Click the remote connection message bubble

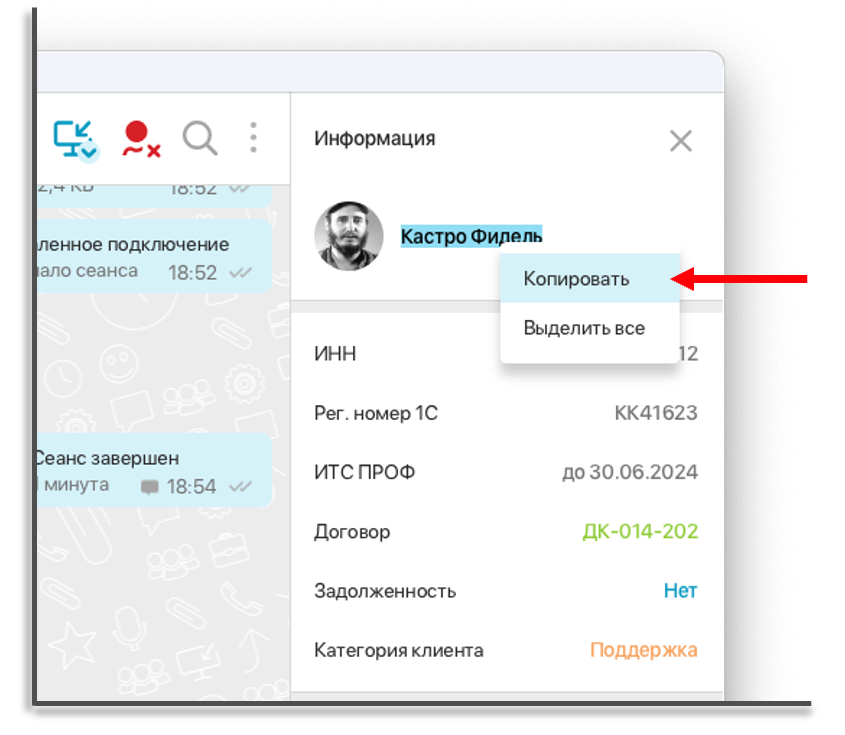click(x=154, y=256)
